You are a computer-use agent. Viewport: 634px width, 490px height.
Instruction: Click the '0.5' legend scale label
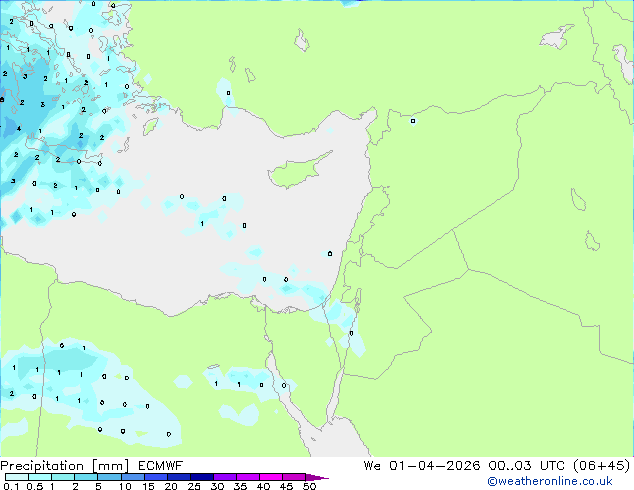35,486
